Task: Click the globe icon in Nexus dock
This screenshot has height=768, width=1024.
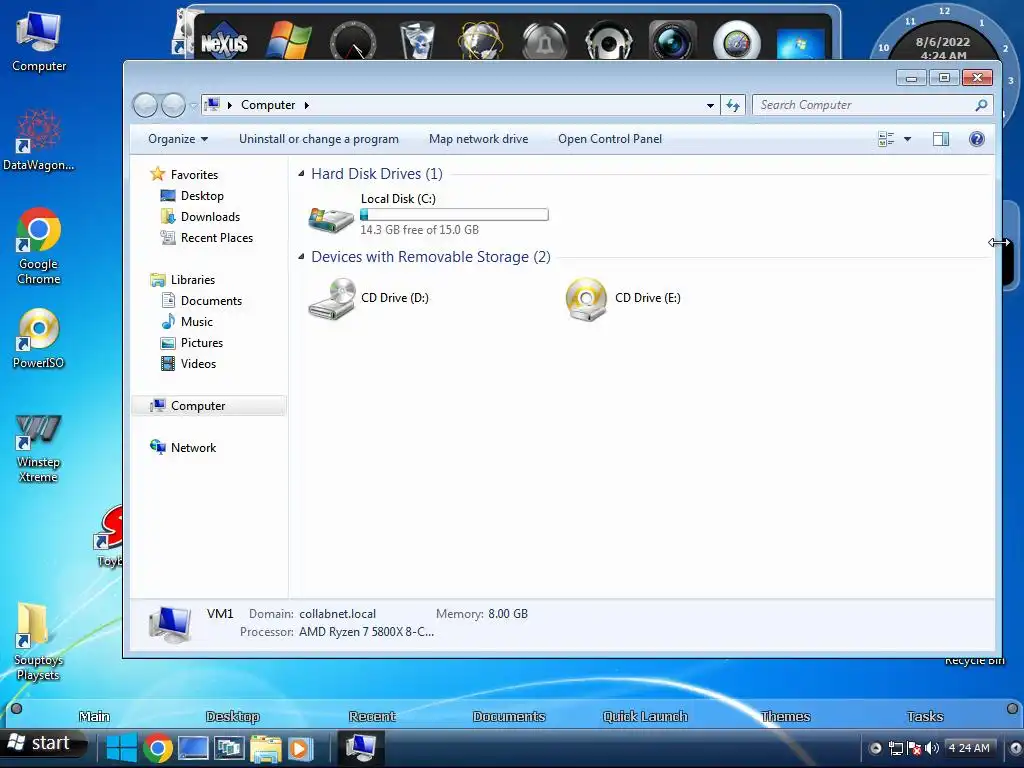Action: click(480, 41)
